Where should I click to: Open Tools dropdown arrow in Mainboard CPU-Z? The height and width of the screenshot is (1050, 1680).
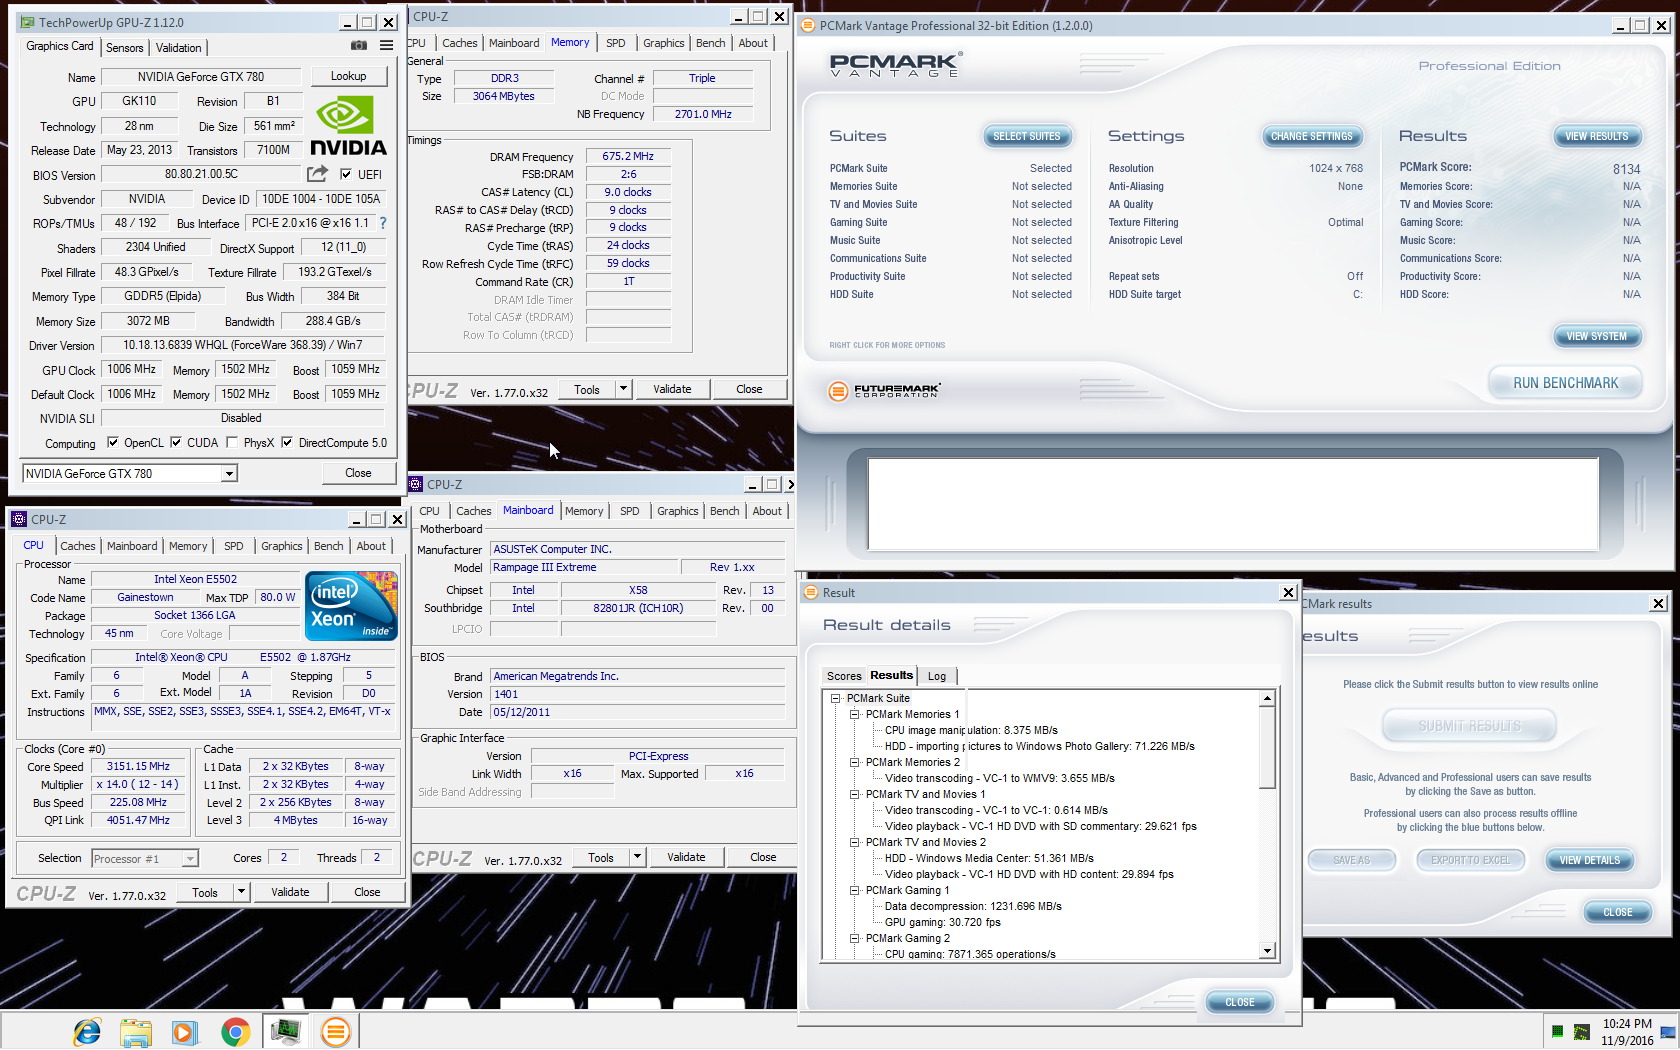(x=637, y=857)
